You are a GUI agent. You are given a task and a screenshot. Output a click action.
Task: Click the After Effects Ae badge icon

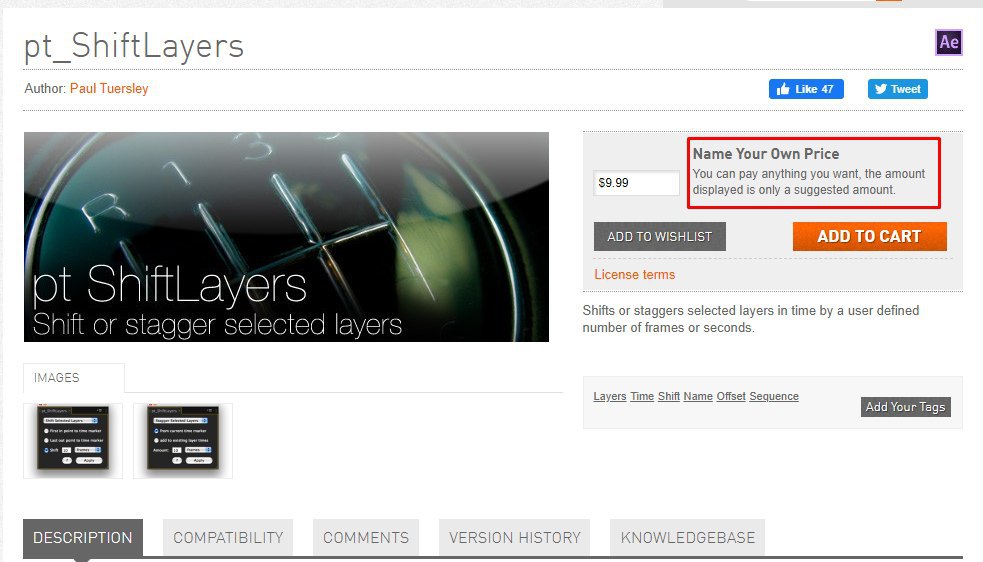[x=949, y=42]
